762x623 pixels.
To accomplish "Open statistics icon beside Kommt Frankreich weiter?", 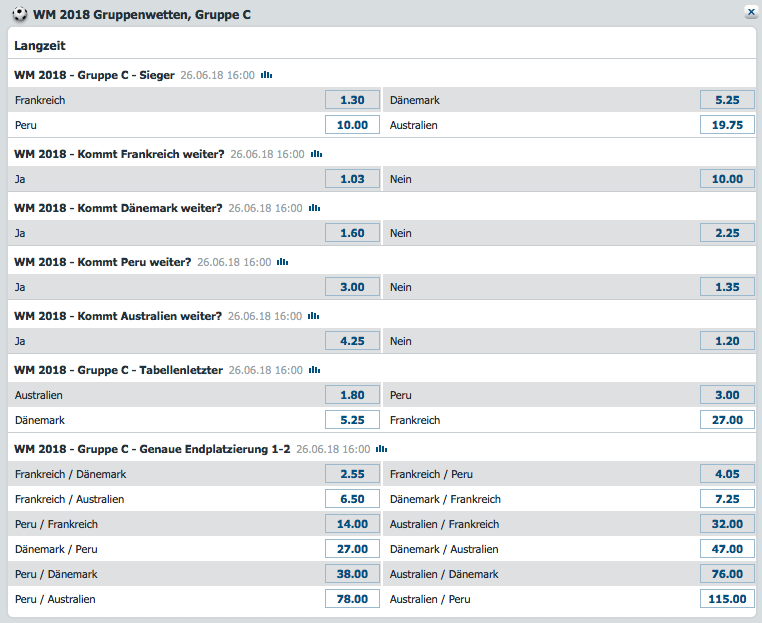I will (x=316, y=154).
